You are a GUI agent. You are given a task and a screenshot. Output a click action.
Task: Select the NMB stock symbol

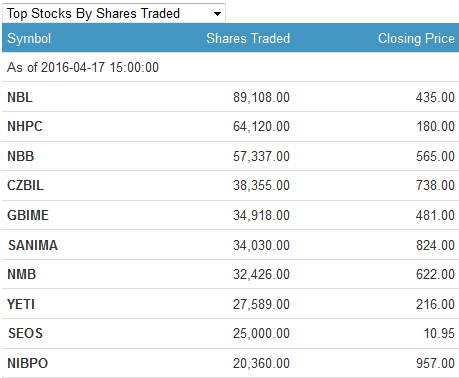[x=22, y=274]
